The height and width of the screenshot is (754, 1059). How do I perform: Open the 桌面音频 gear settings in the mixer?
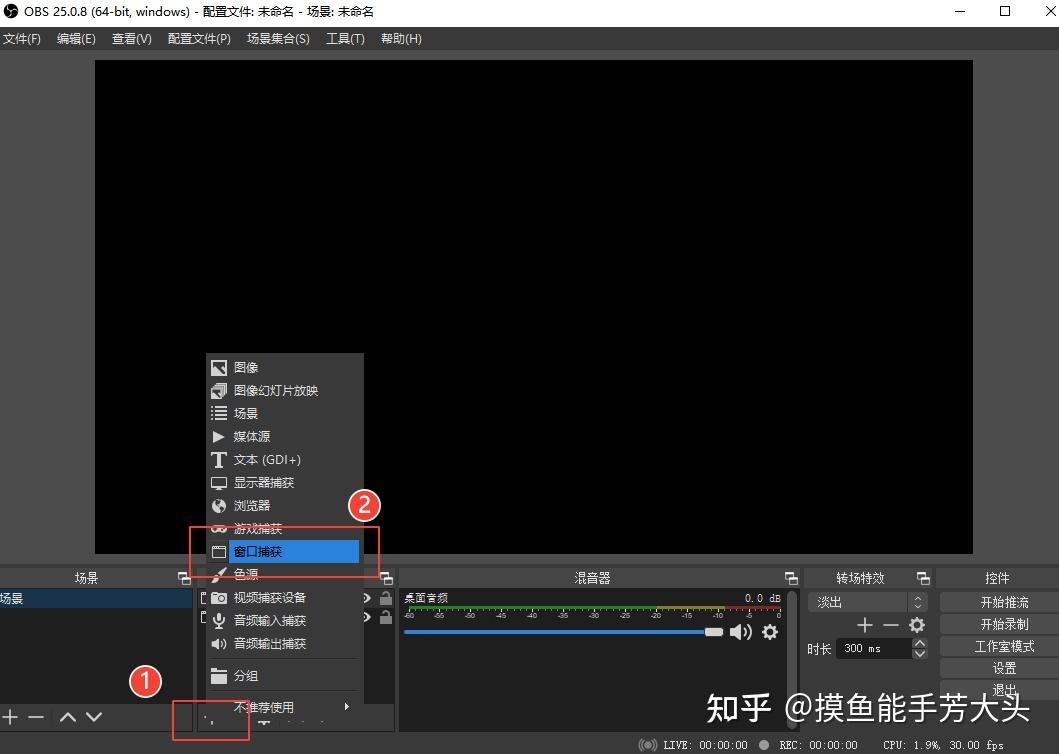click(x=770, y=632)
